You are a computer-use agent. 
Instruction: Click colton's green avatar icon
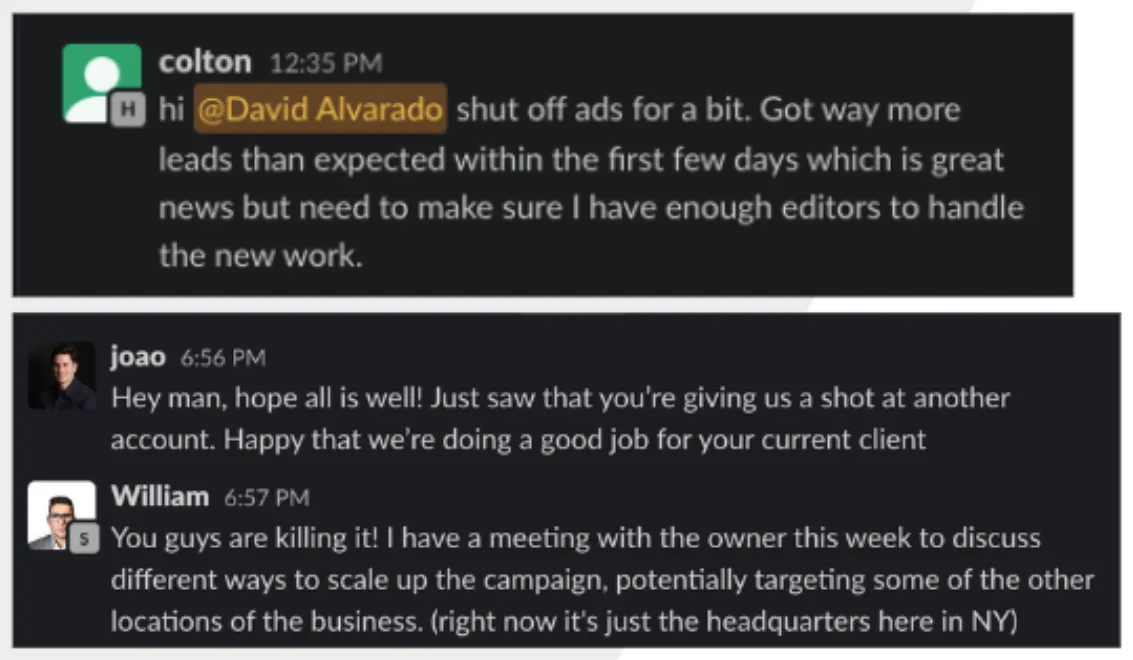[x=101, y=83]
